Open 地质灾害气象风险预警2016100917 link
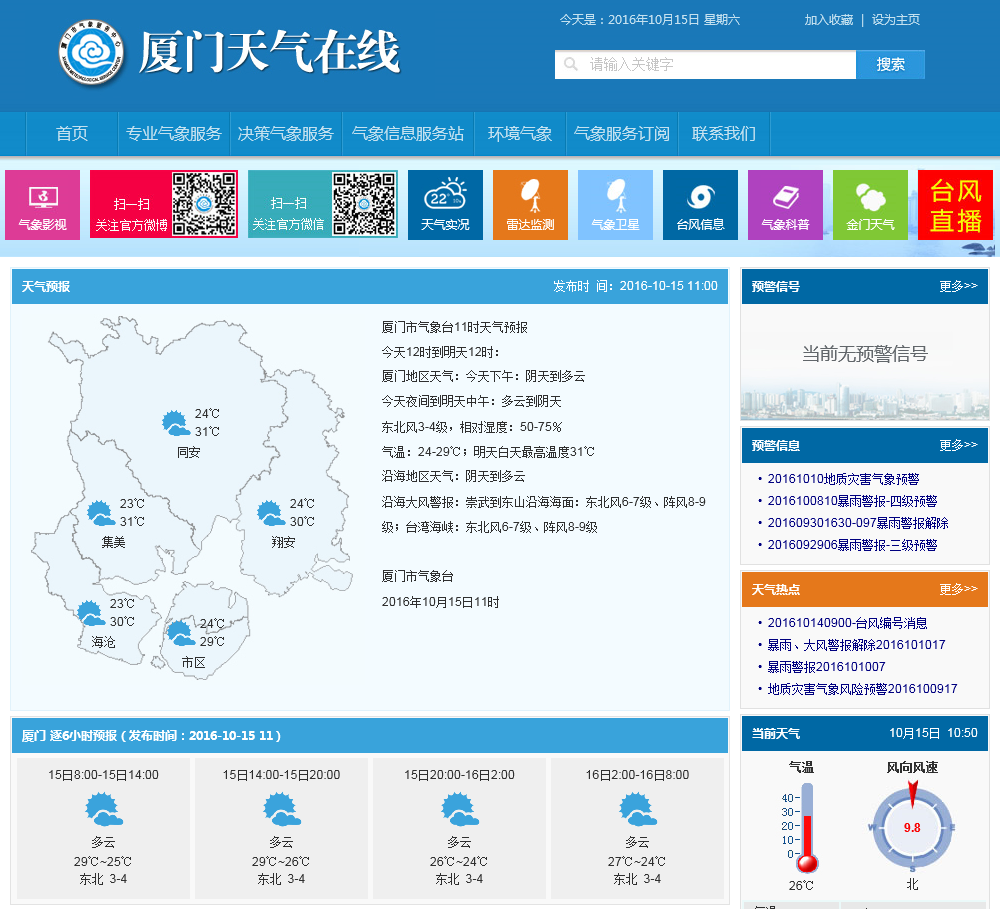Screen dimensions: 1000x909 pos(862,689)
